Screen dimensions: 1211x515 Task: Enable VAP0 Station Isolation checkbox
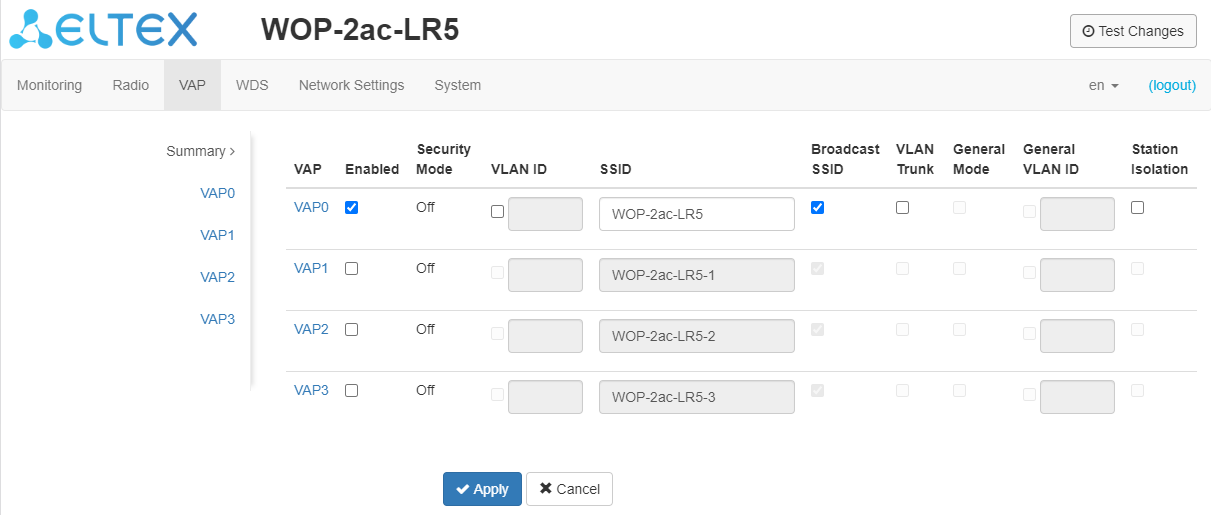(1138, 208)
